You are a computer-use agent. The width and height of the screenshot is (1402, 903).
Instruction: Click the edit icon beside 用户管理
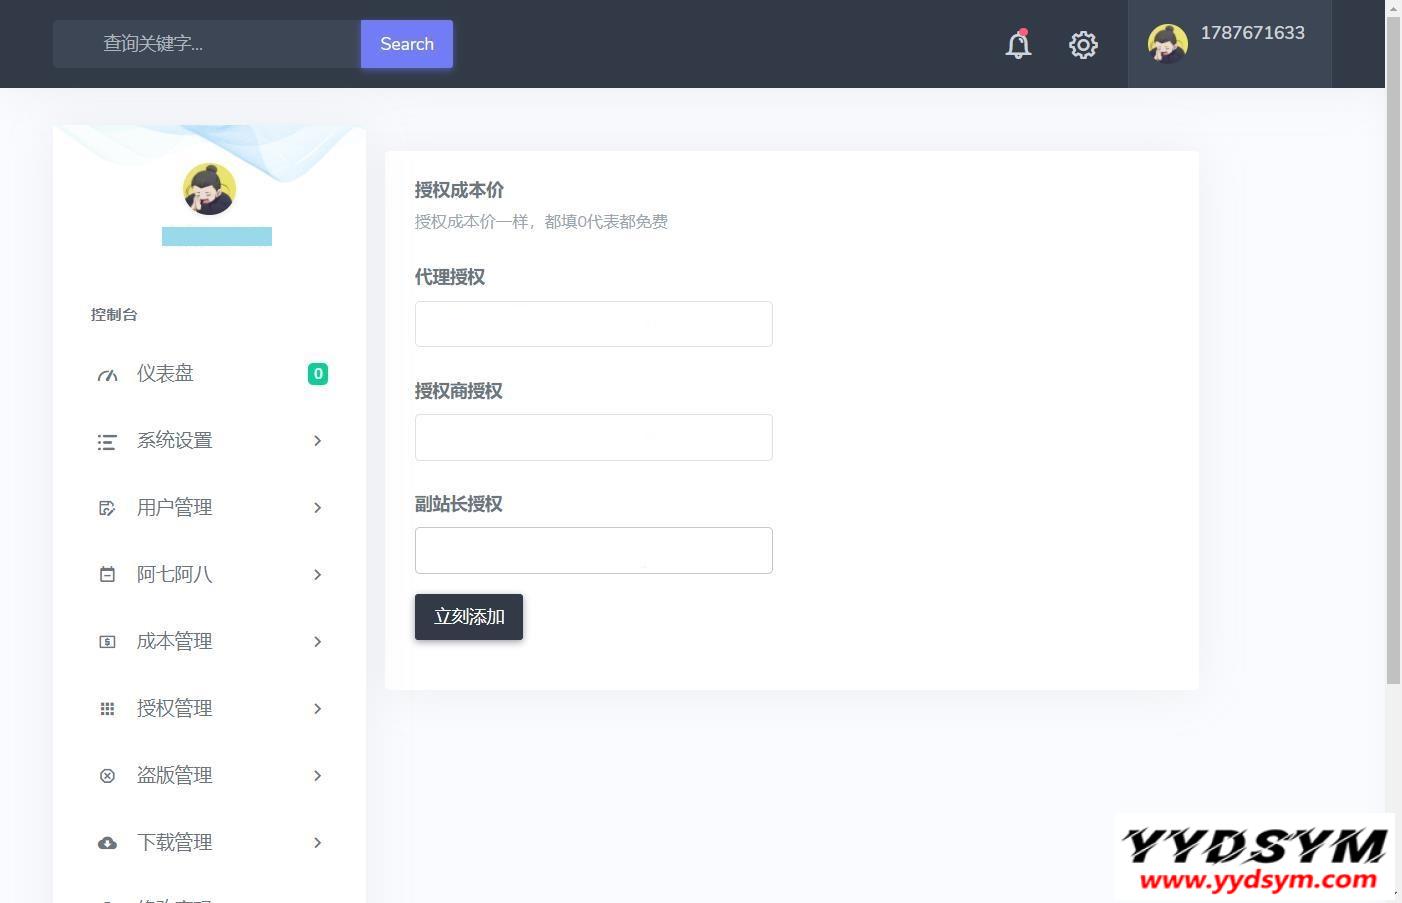tap(107, 509)
